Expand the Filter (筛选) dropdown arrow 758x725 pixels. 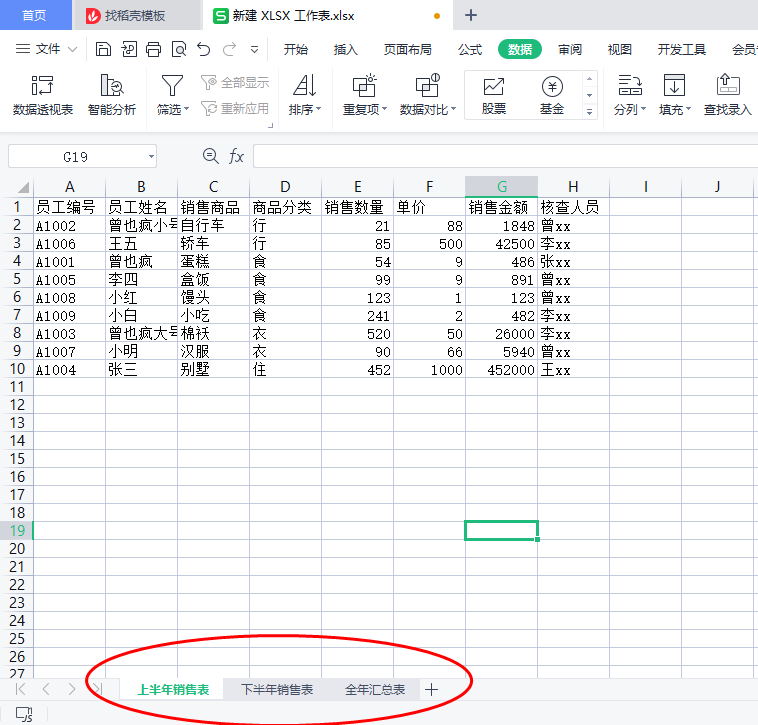point(187,110)
